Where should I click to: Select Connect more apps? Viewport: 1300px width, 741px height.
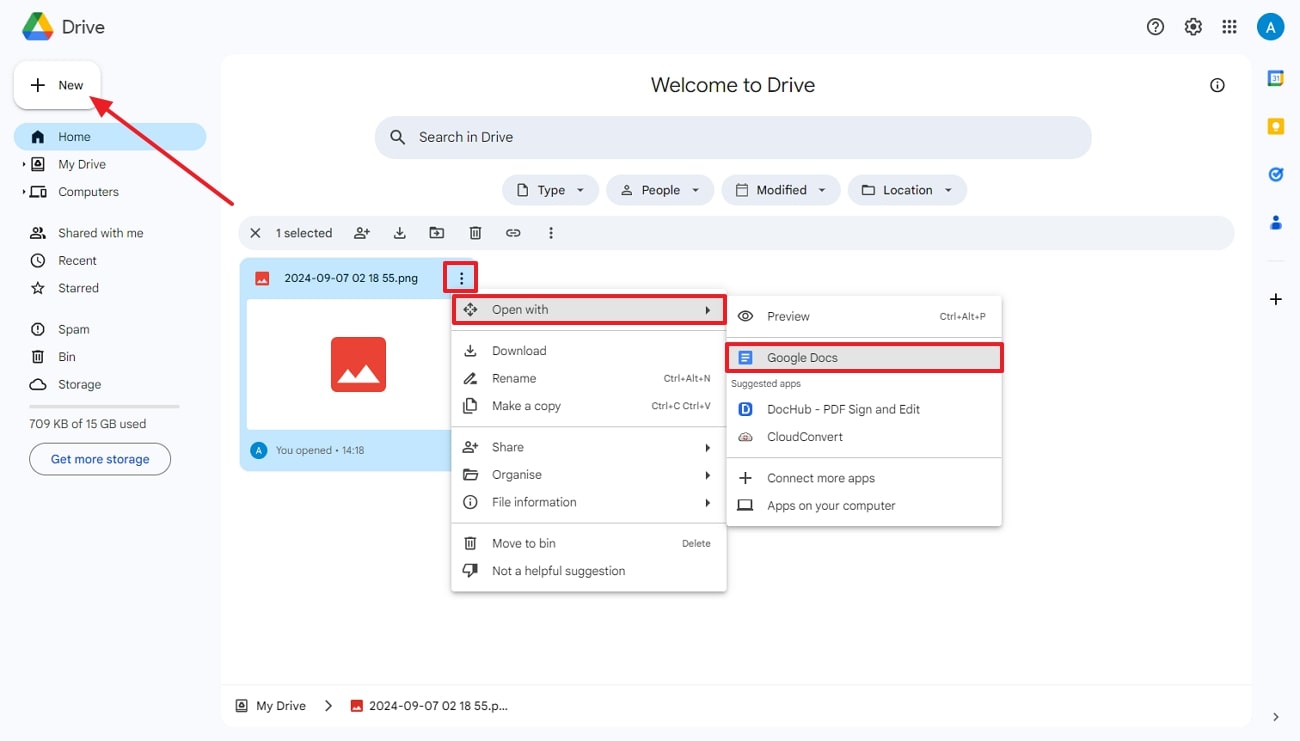864,478
